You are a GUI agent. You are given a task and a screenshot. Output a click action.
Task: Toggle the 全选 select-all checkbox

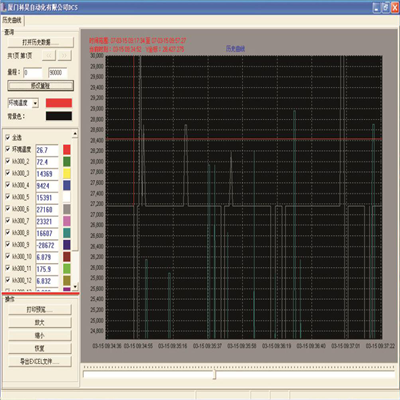click(8, 137)
